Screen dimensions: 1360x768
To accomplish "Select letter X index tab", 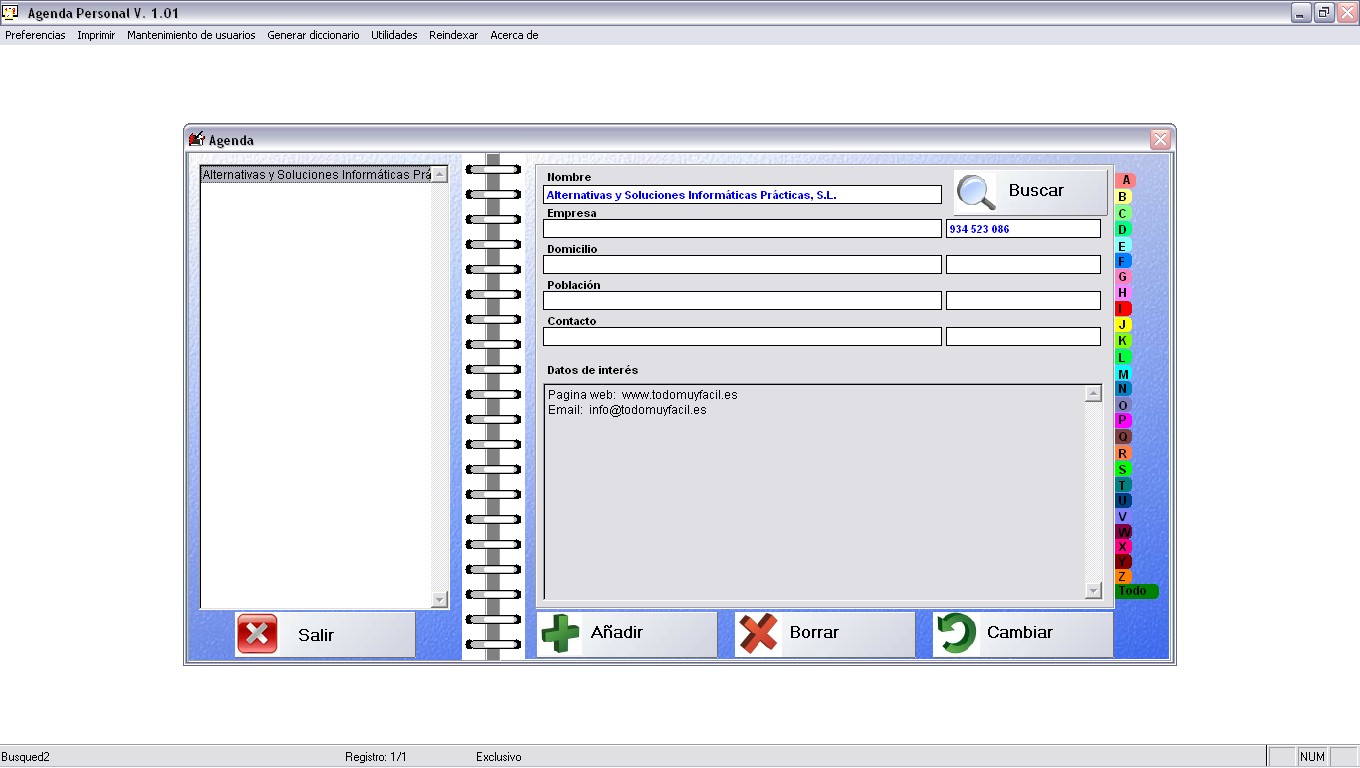I will click(x=1123, y=547).
